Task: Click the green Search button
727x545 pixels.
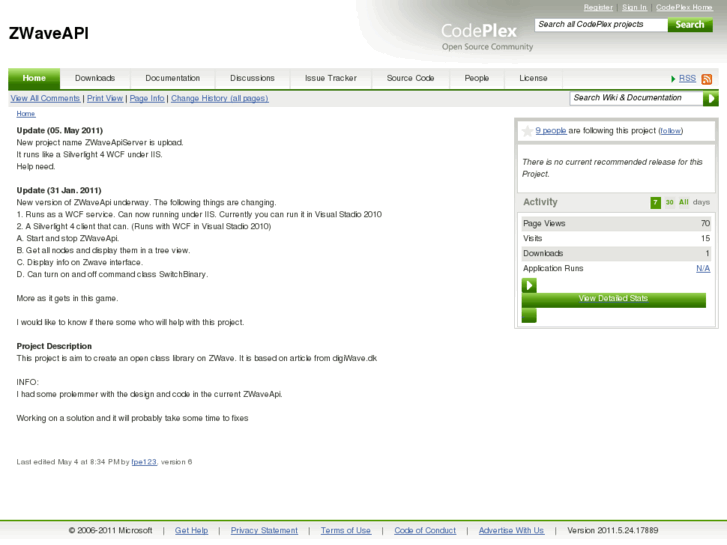Action: (x=690, y=25)
